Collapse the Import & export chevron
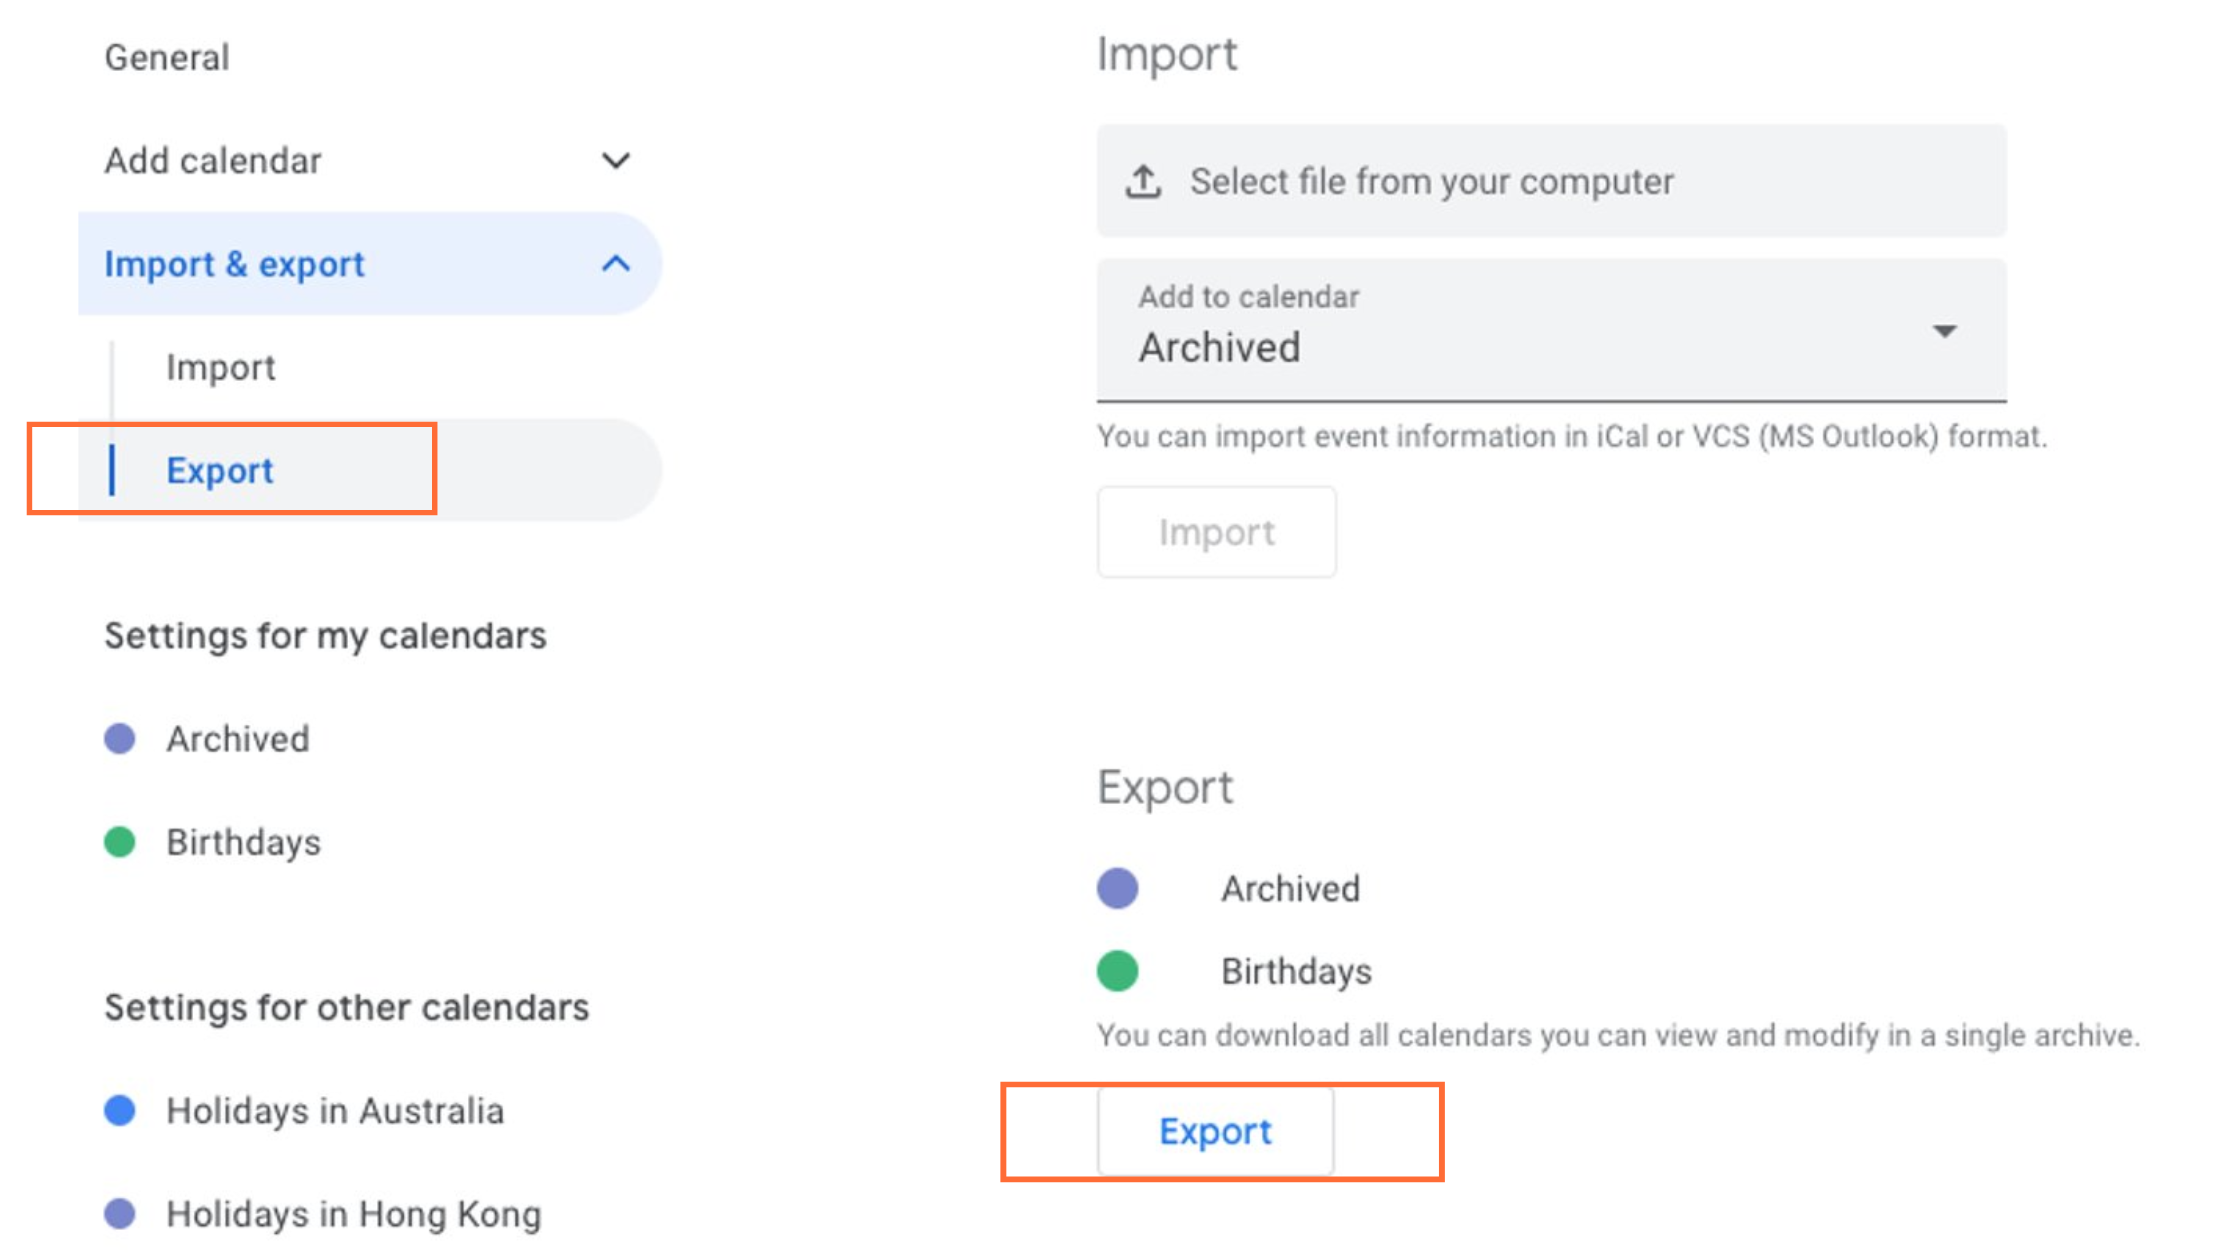 pyautogui.click(x=616, y=264)
